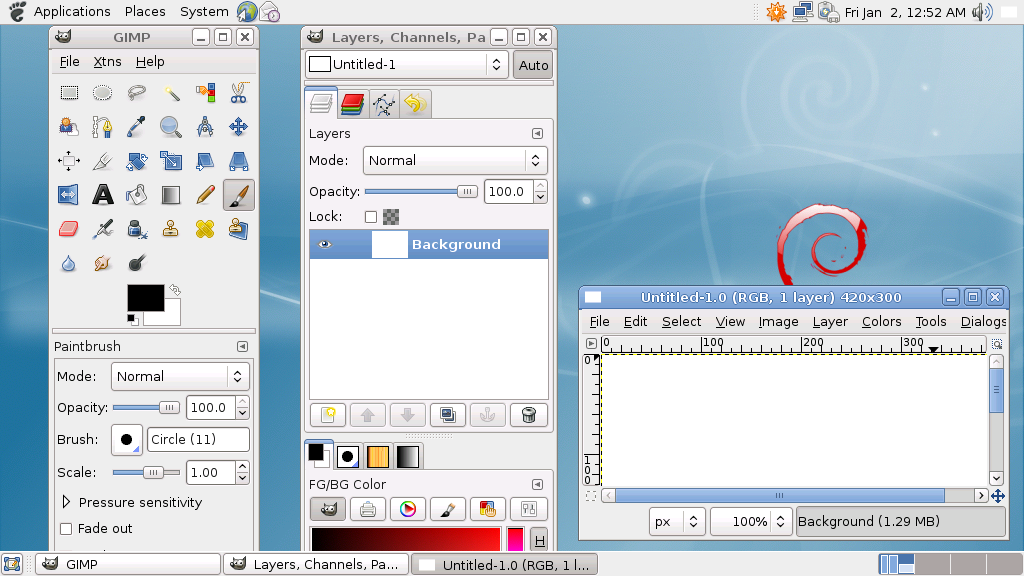This screenshot has width=1024, height=576.
Task: Select the Perspective tool
Action: (238, 161)
